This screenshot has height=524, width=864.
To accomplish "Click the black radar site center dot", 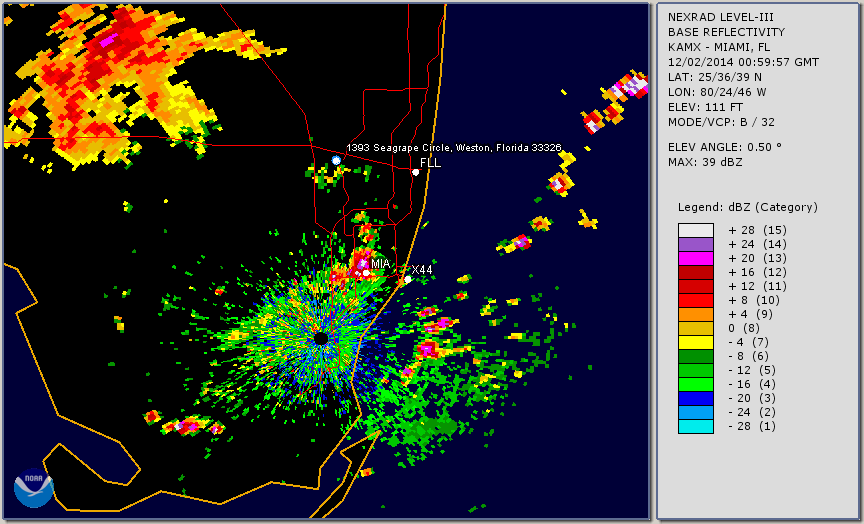I will pos(321,338).
